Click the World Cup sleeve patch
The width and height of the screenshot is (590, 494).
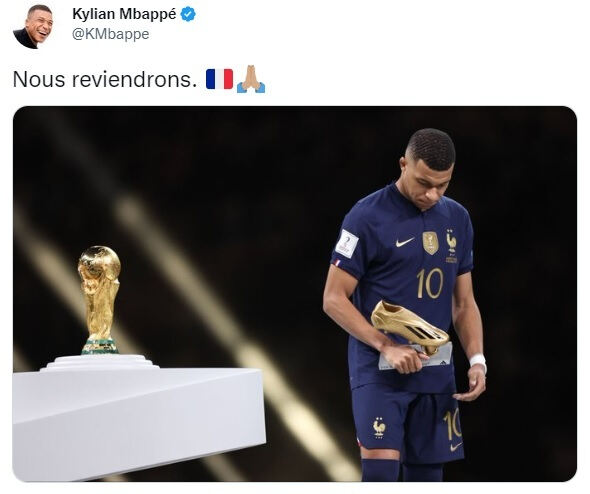347,244
